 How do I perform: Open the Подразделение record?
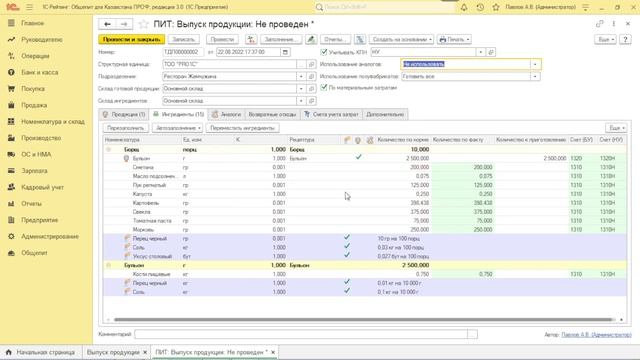[x=311, y=76]
